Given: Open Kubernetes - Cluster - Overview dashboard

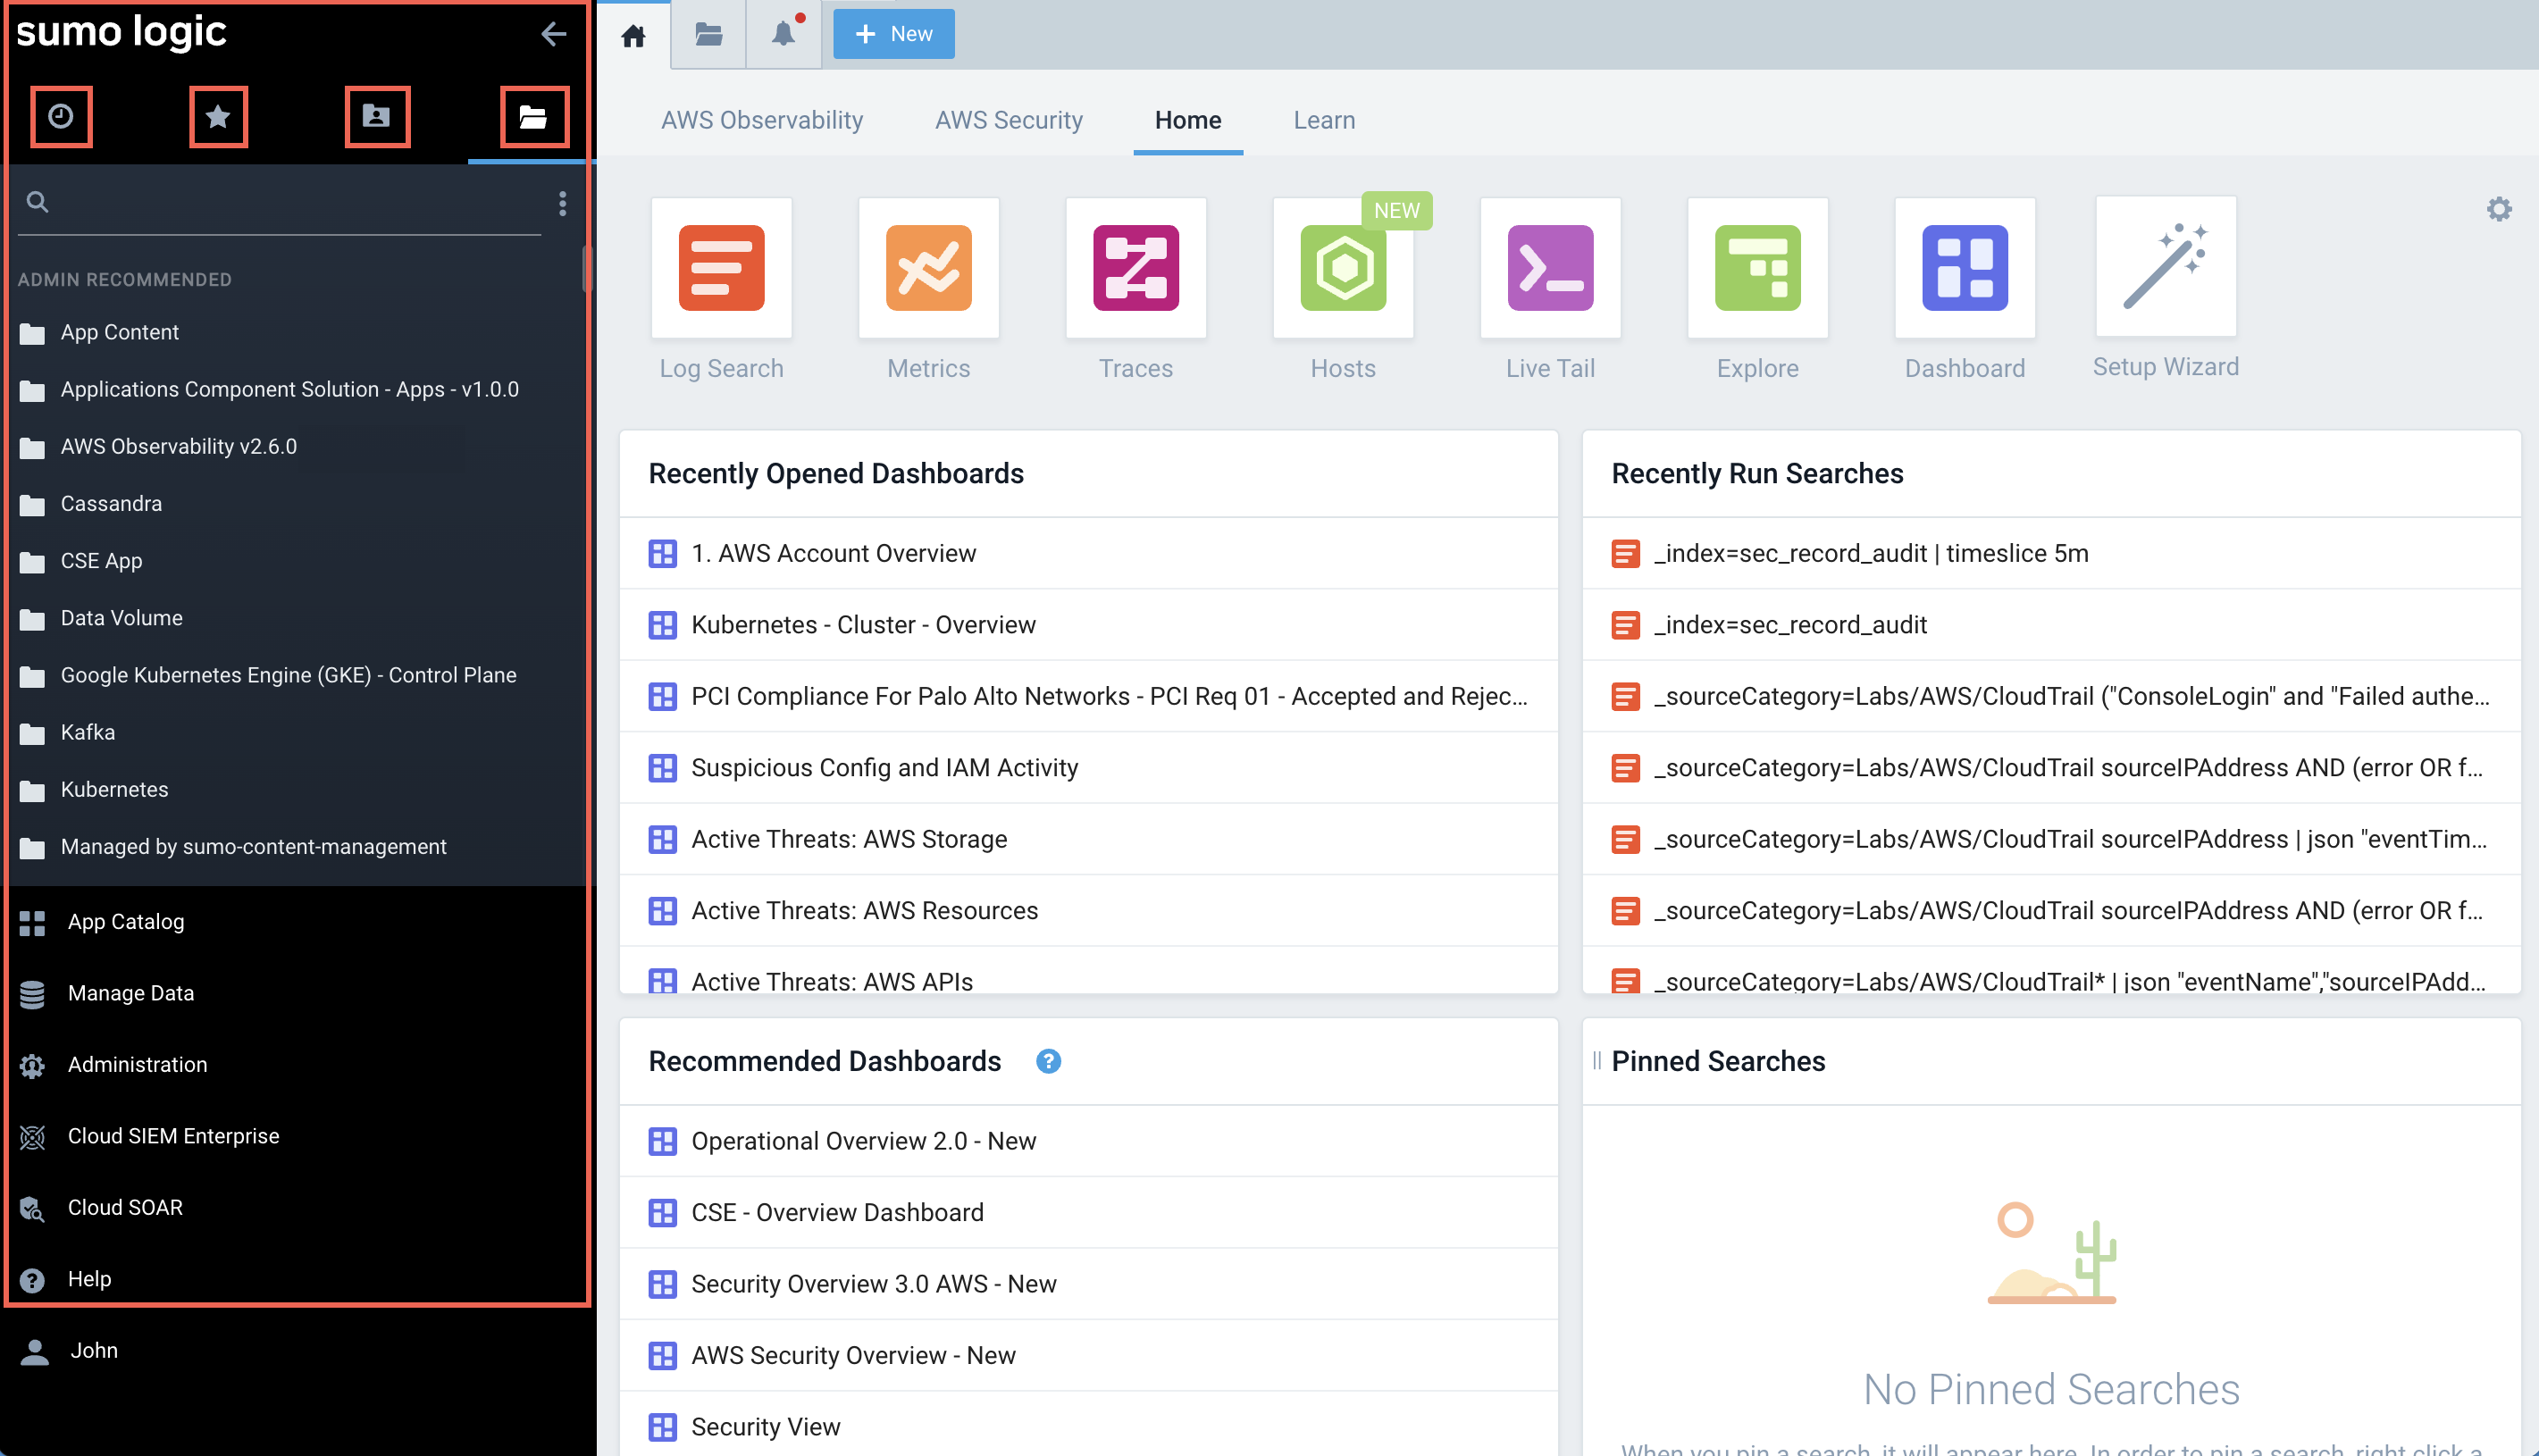Looking at the screenshot, I should coord(862,625).
